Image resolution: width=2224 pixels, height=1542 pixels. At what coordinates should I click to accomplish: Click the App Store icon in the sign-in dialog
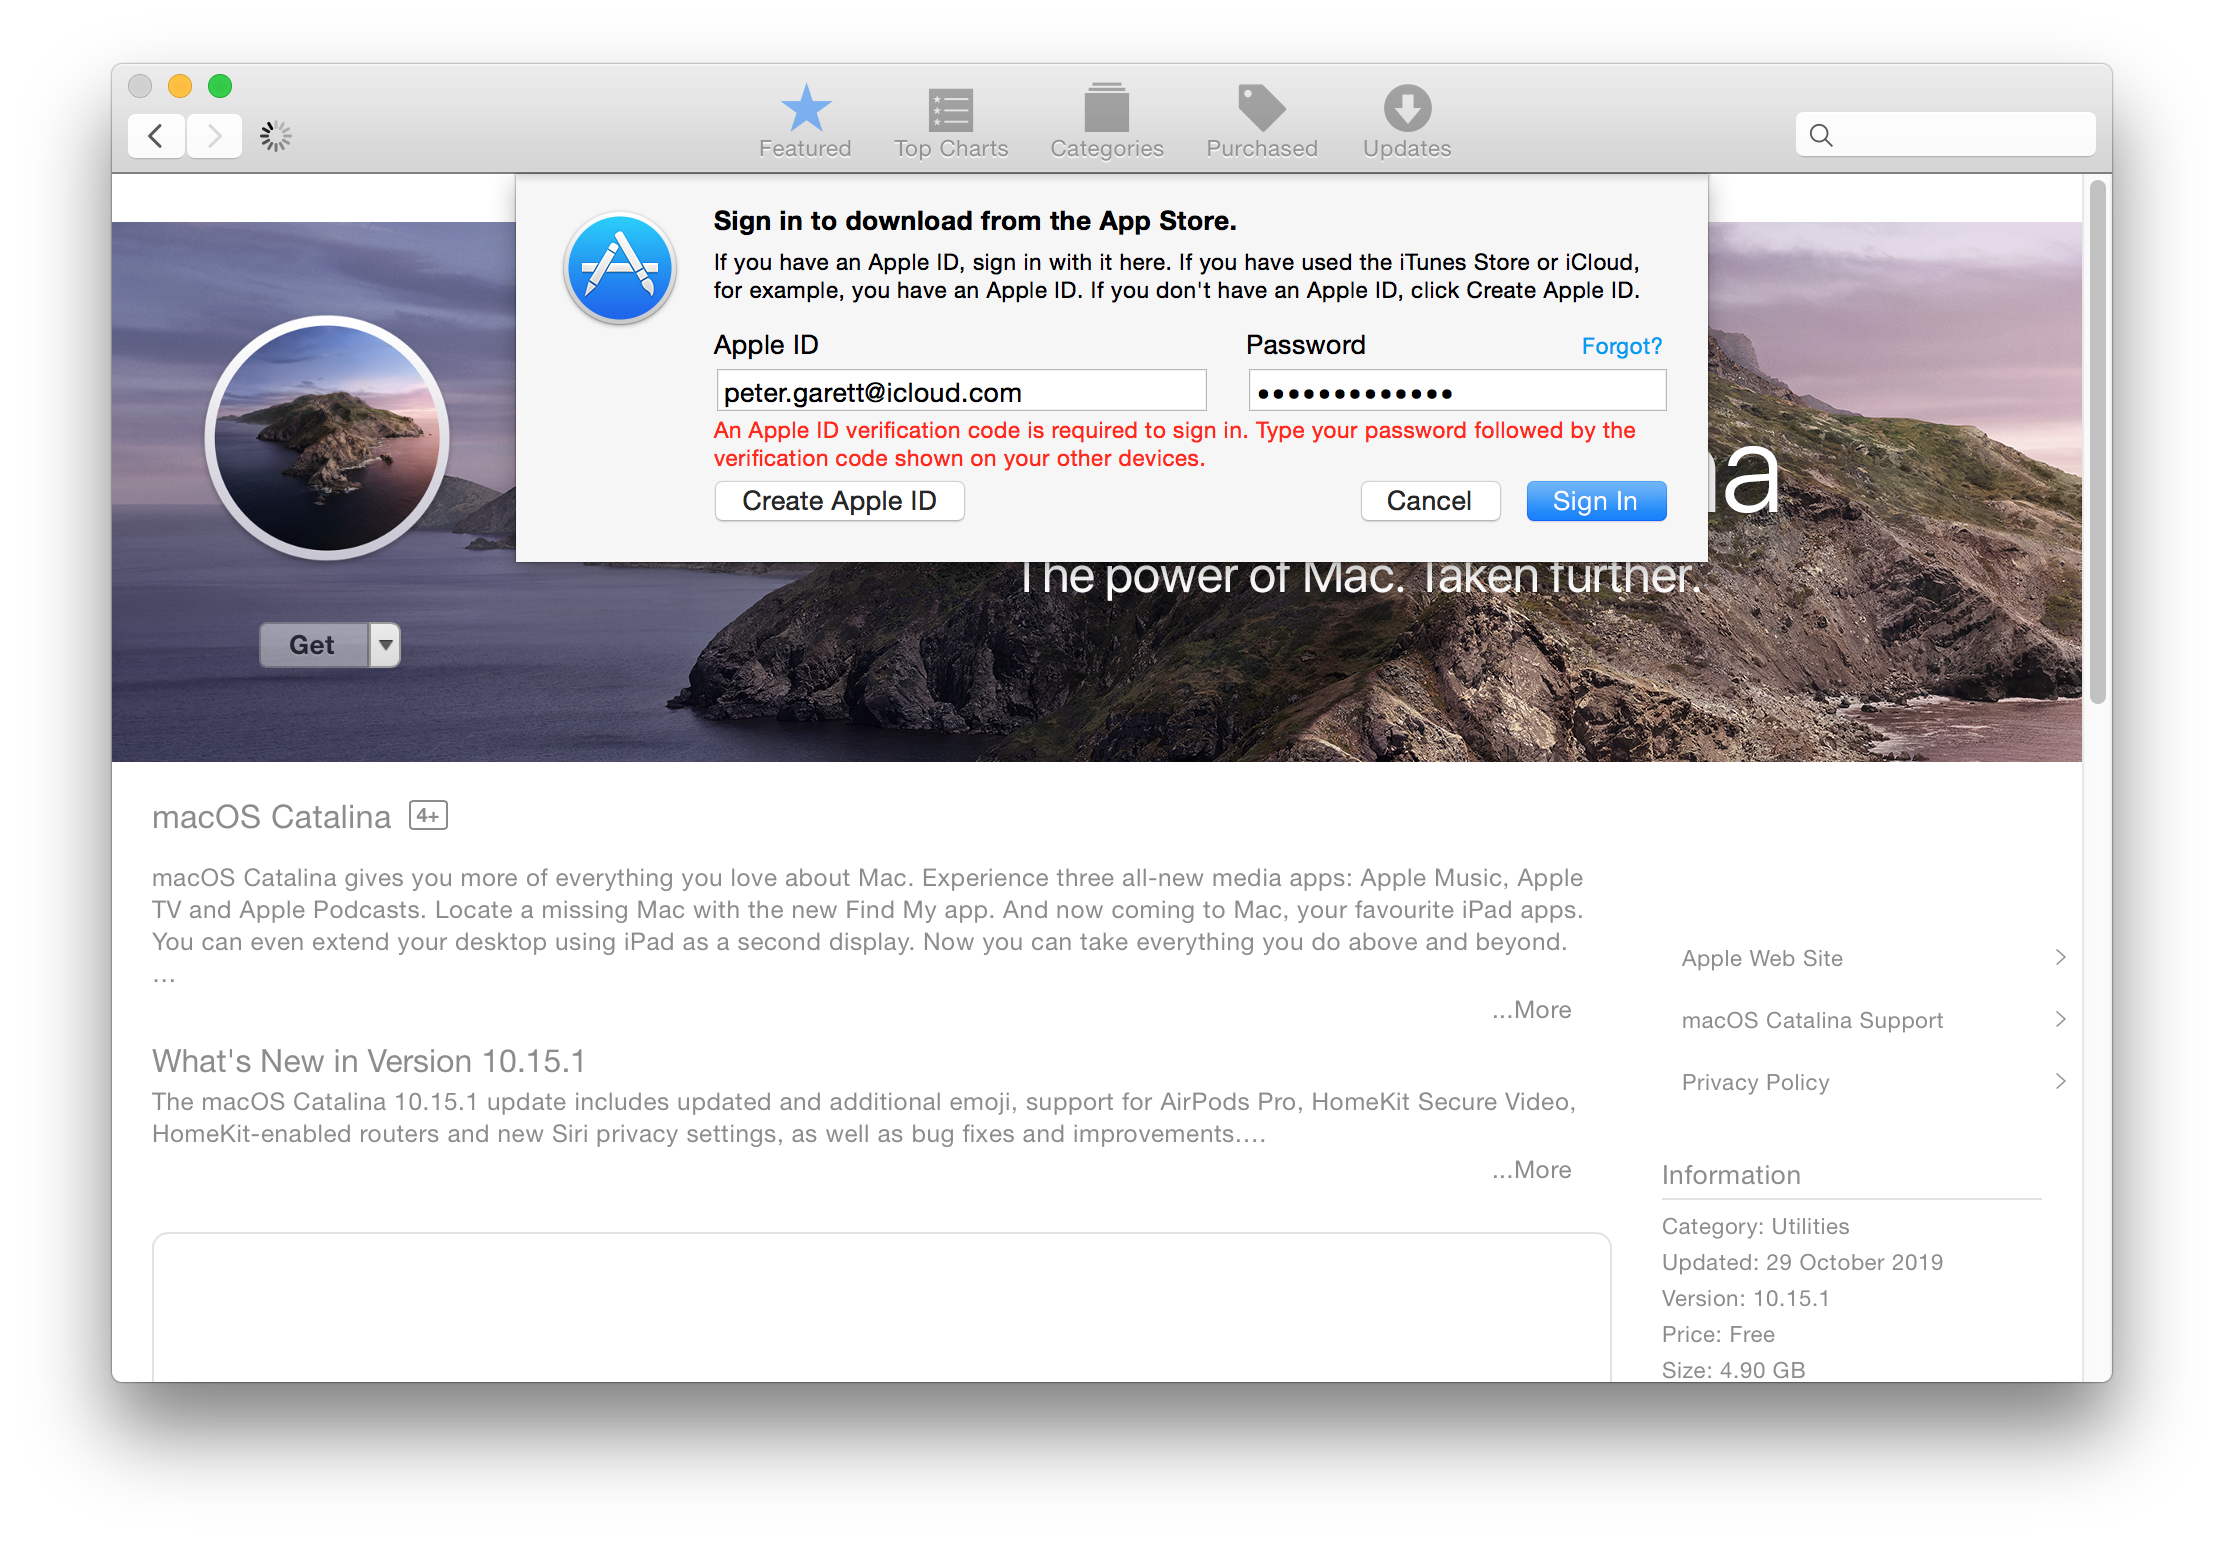tap(620, 268)
